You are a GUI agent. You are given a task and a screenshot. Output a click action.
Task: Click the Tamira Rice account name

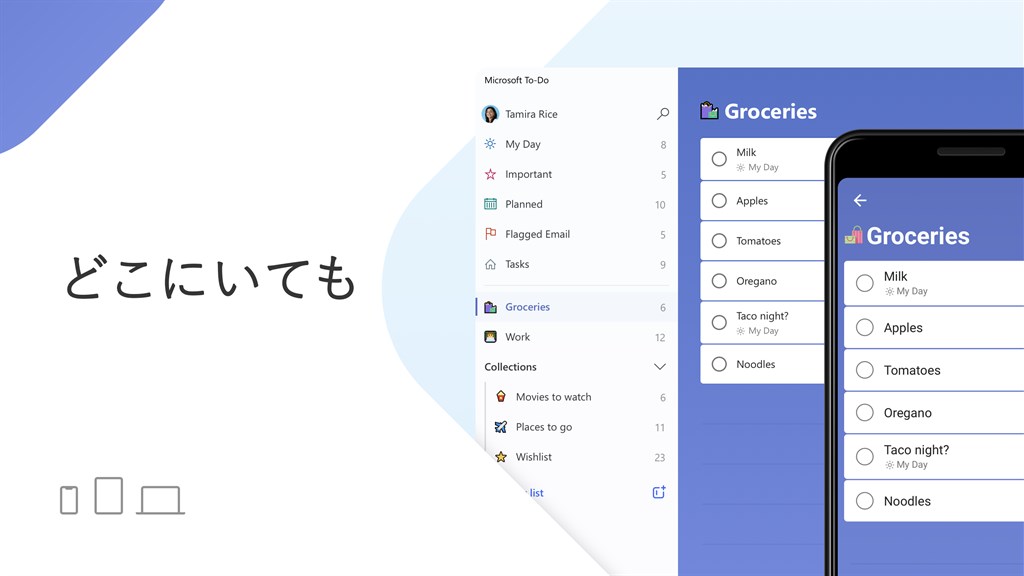click(x=532, y=114)
